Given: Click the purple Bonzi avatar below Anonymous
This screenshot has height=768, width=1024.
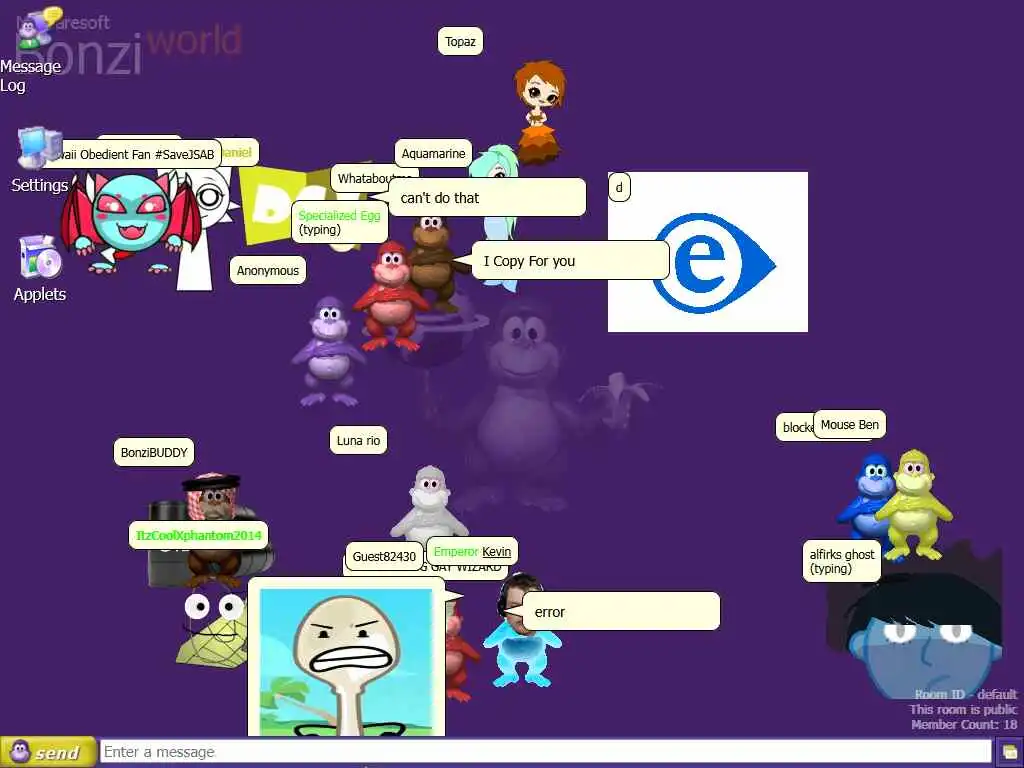Looking at the screenshot, I should click(329, 351).
